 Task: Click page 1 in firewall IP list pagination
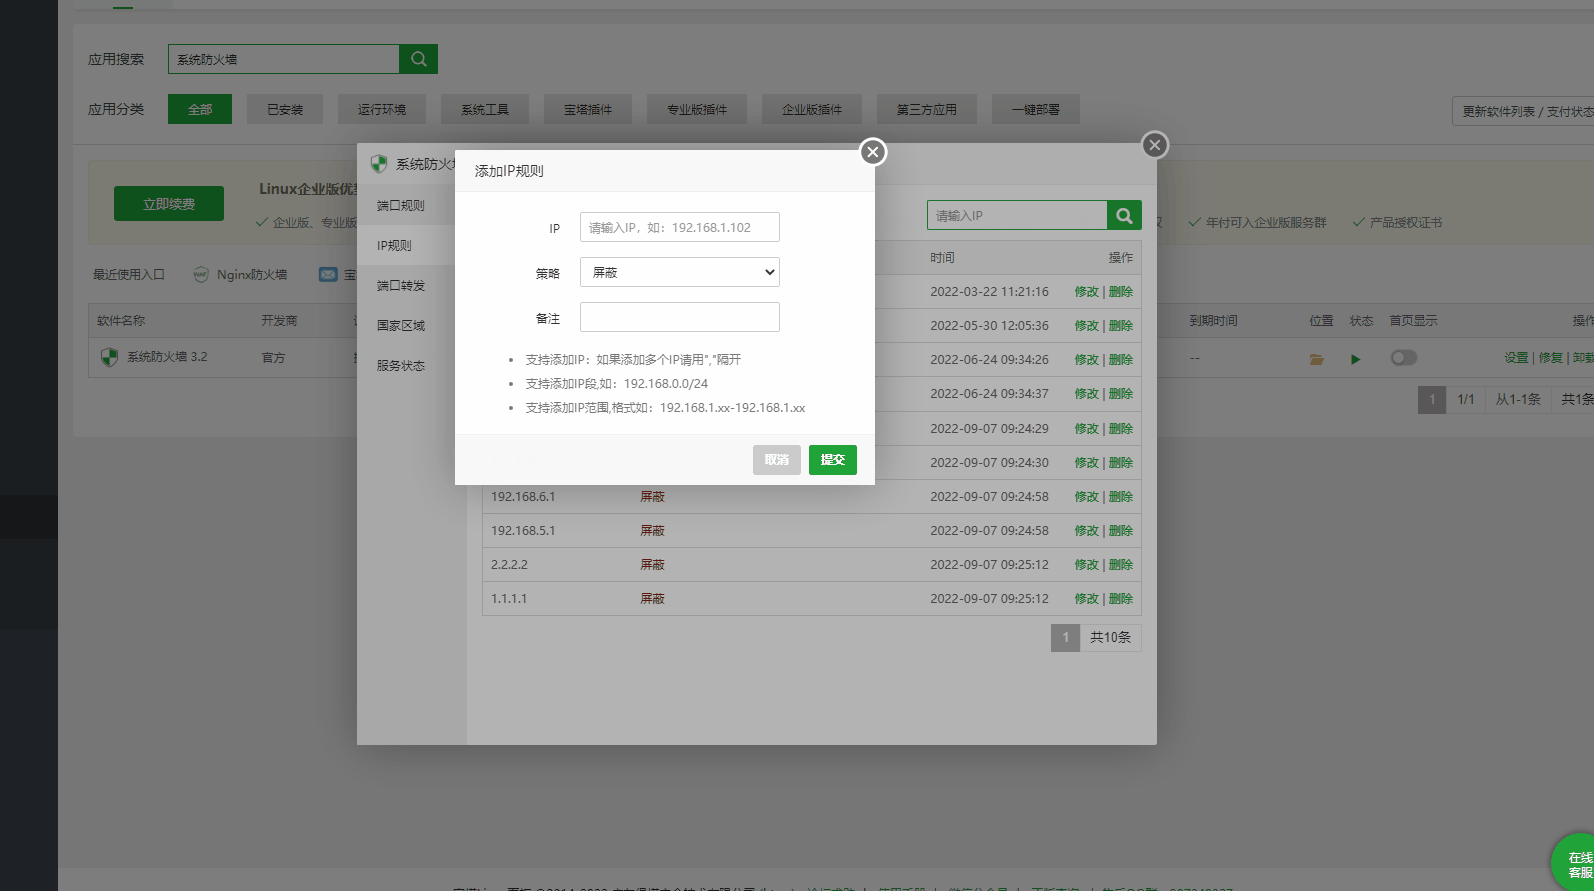point(1066,638)
